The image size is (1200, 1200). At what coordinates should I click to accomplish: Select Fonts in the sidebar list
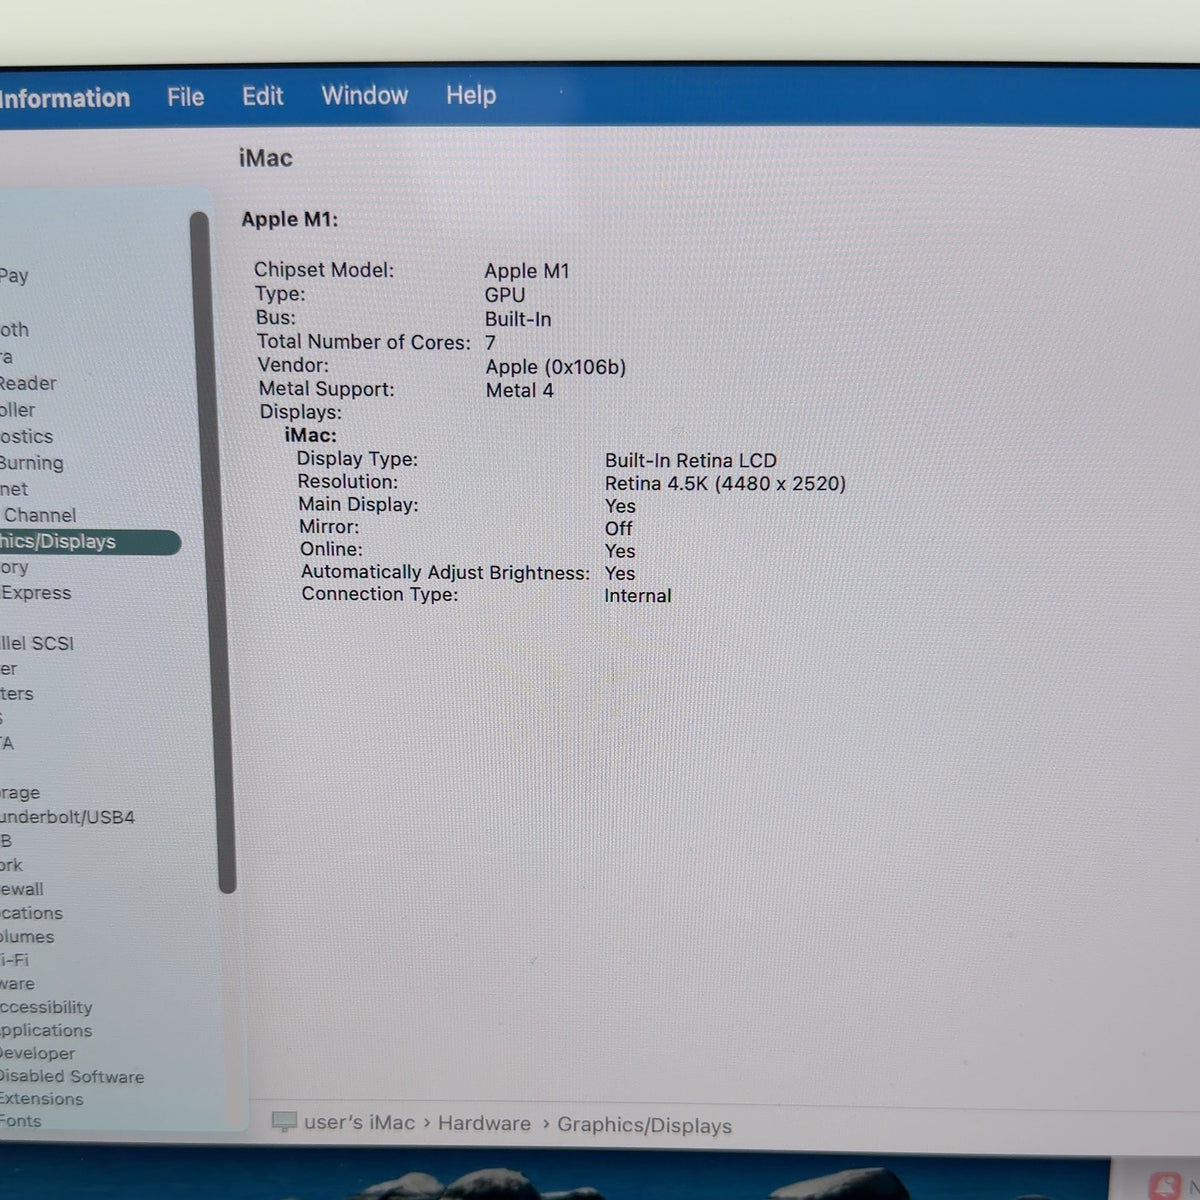[x=21, y=1121]
